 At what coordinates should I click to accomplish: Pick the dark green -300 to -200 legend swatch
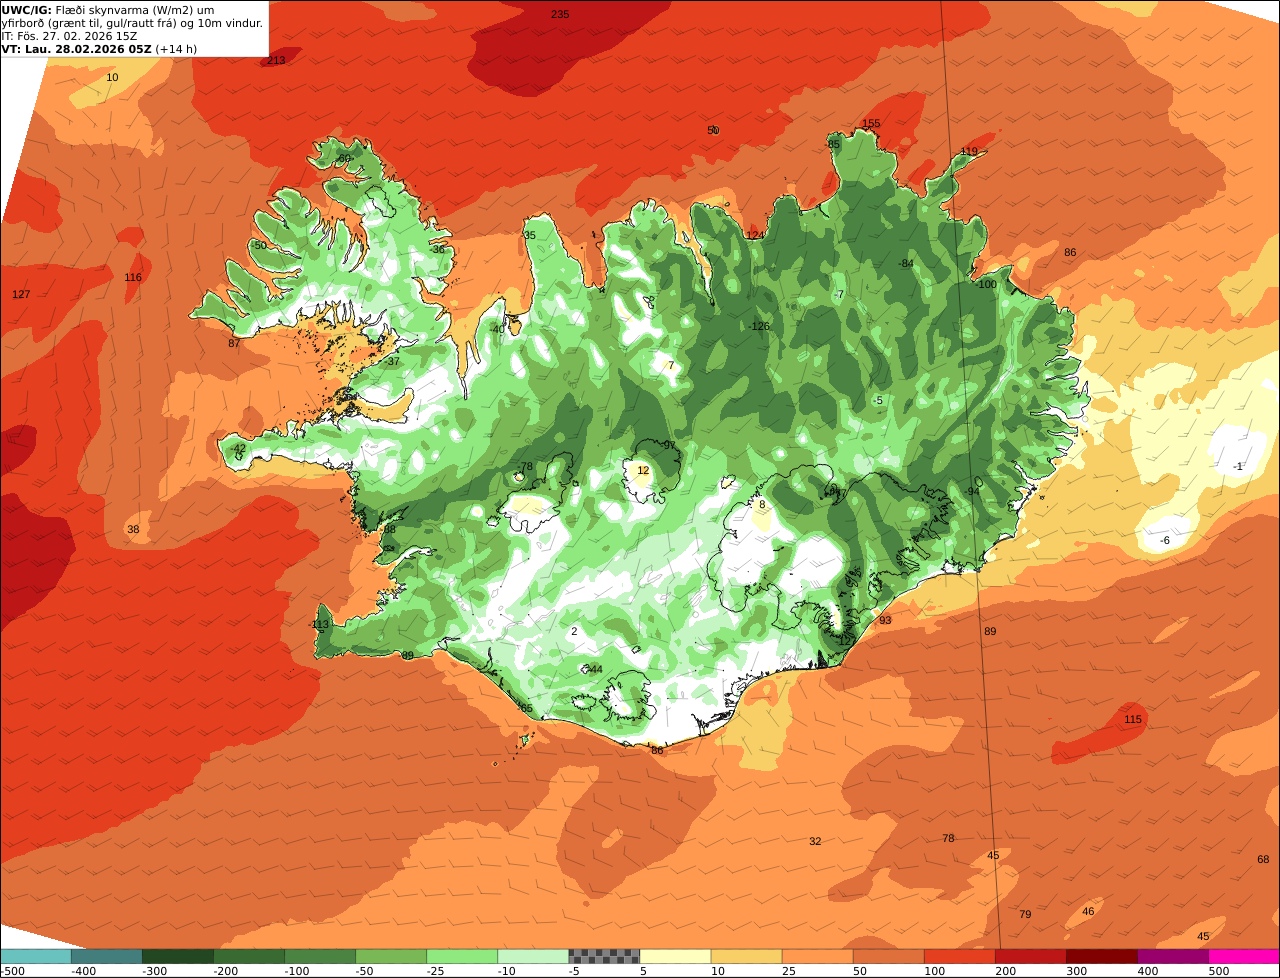coord(177,956)
